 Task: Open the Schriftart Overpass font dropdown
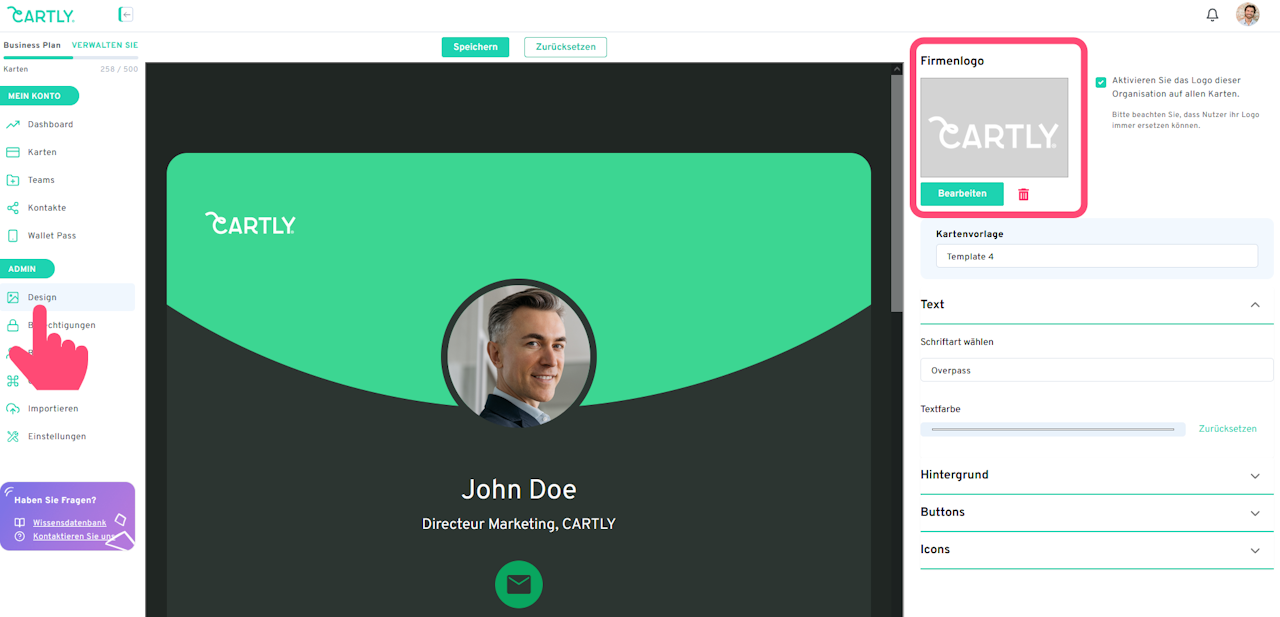point(1097,370)
